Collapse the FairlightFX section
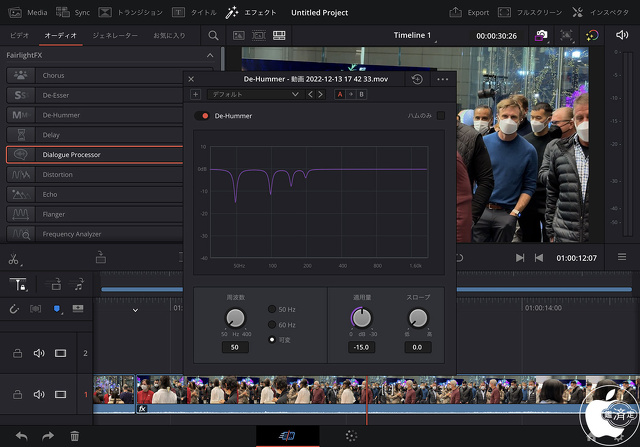Screen dimensions: 640x447 coord(209,55)
